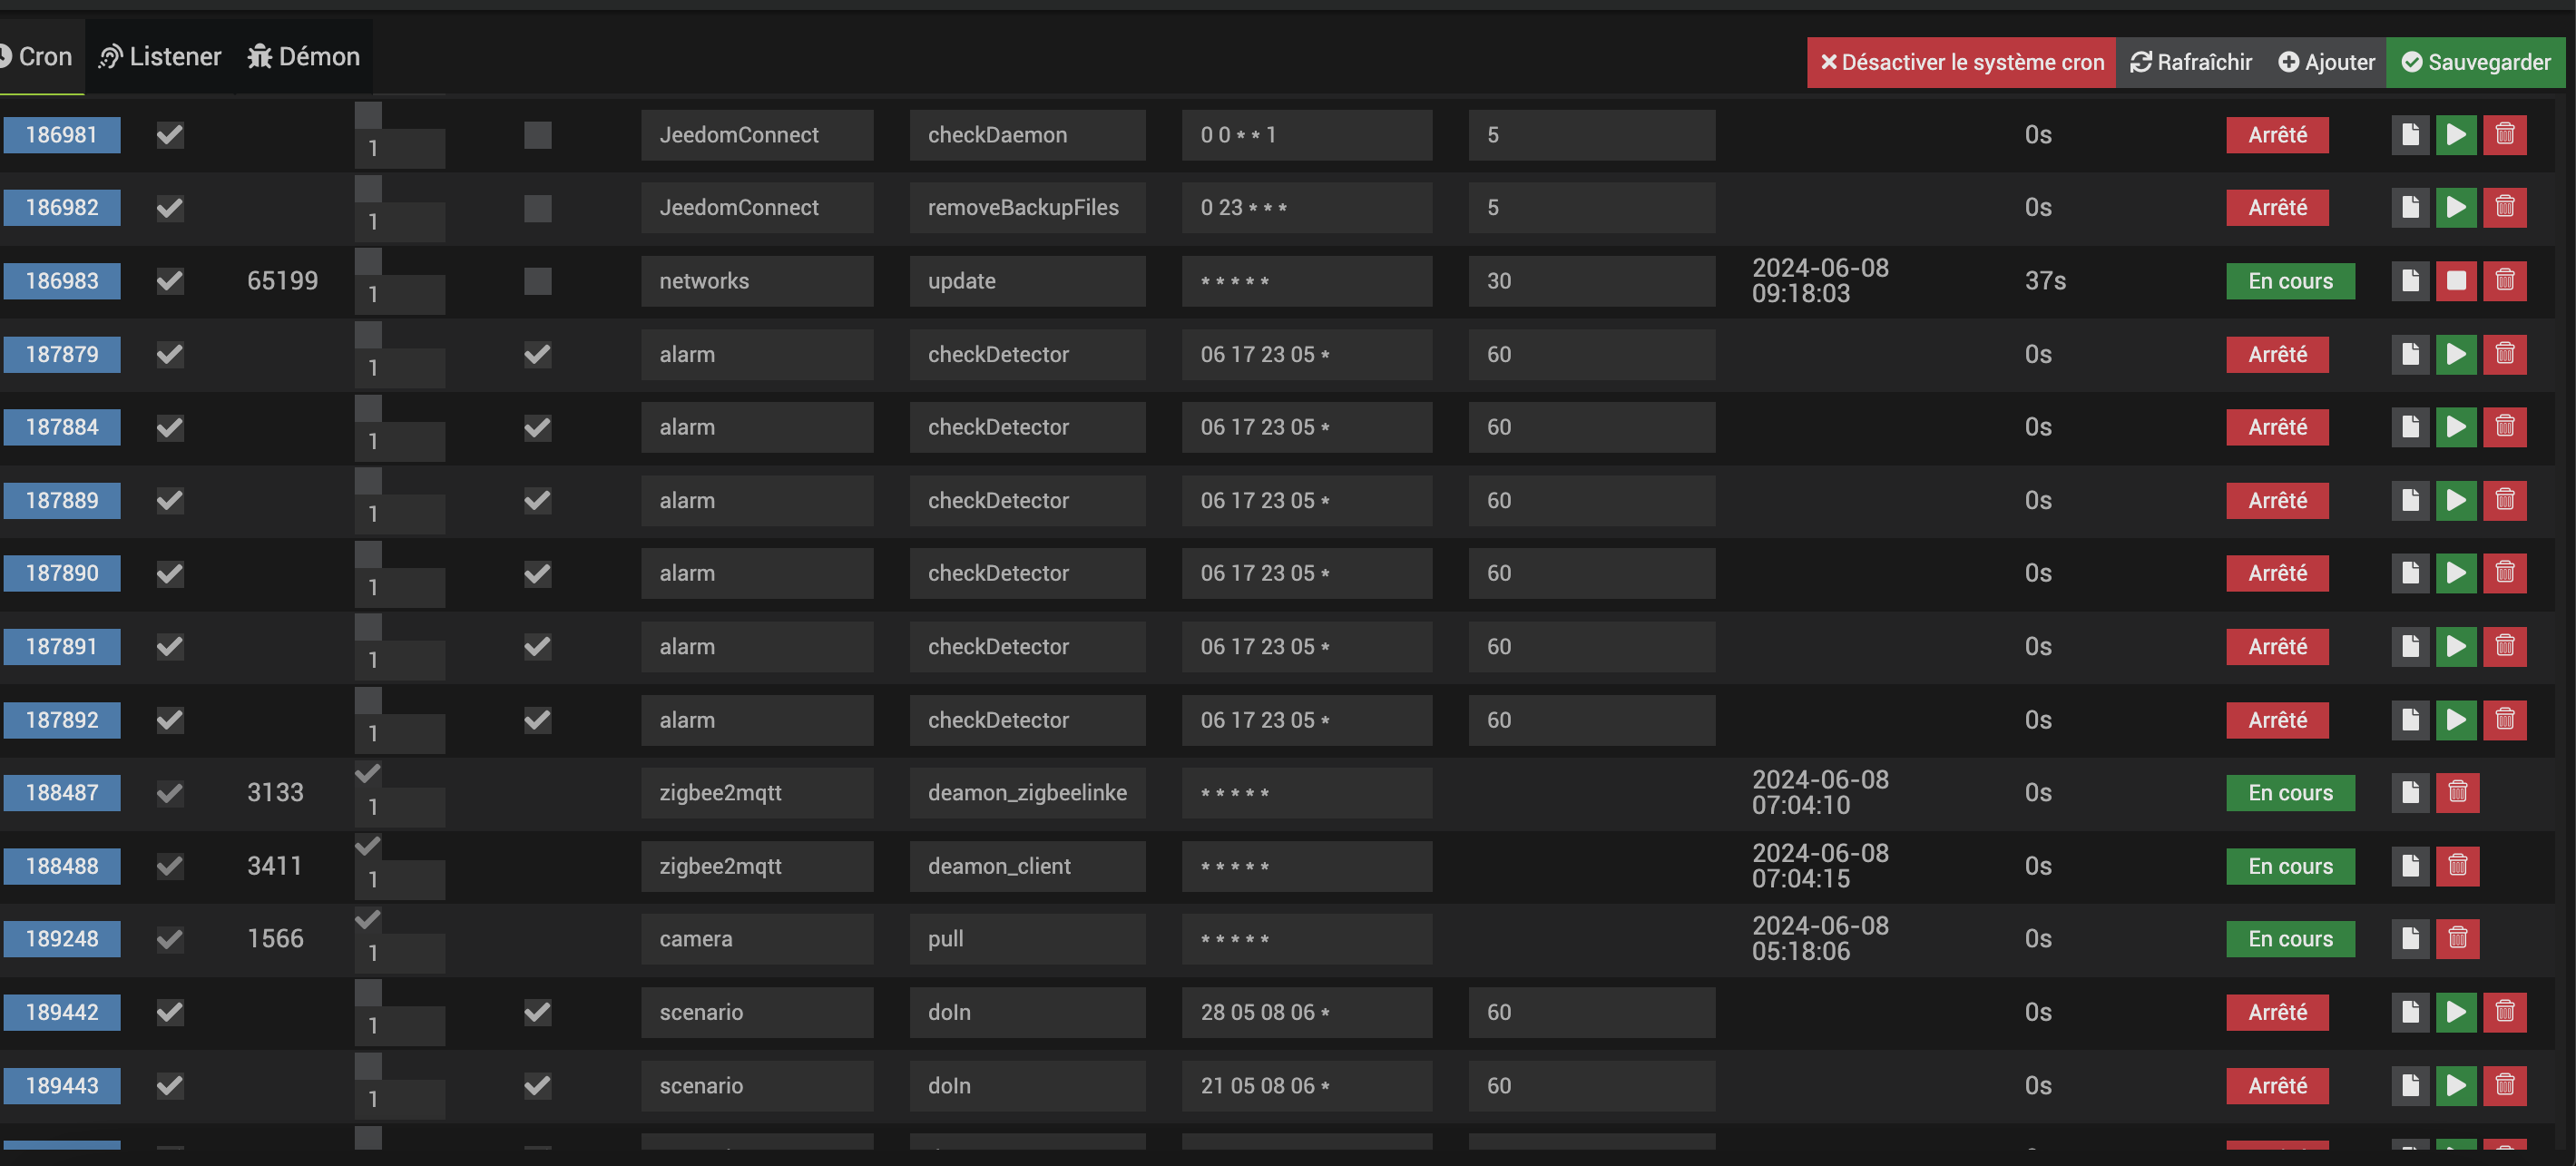Screen dimensions: 2576x1166
Task: Open the Démon tab
Action: [303, 57]
